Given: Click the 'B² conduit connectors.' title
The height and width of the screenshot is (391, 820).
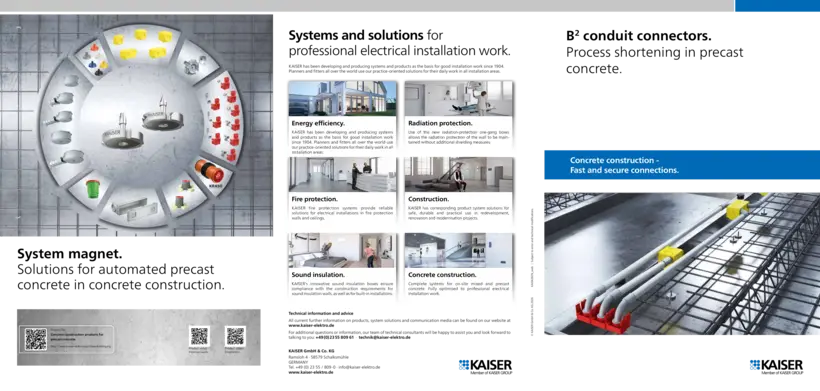Looking at the screenshot, I should coord(639,36).
